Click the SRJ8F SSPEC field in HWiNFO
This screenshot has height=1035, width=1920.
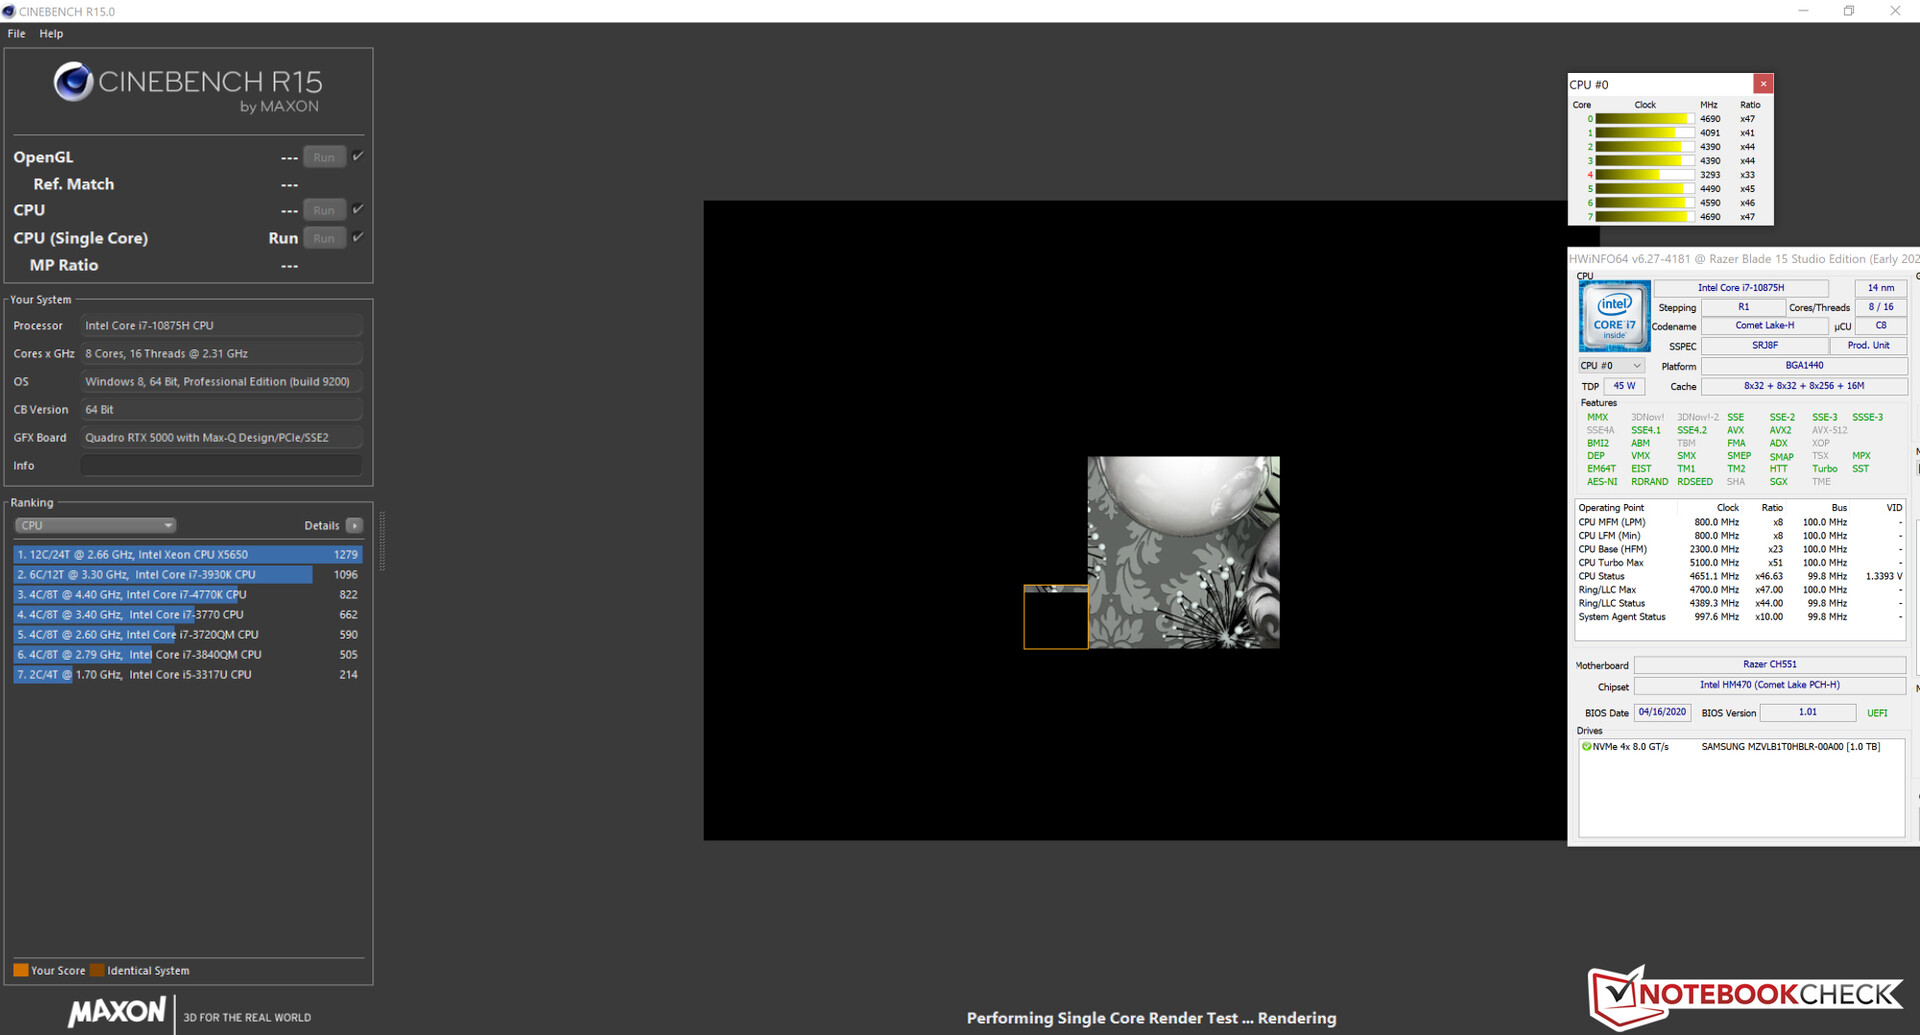[1765, 346]
